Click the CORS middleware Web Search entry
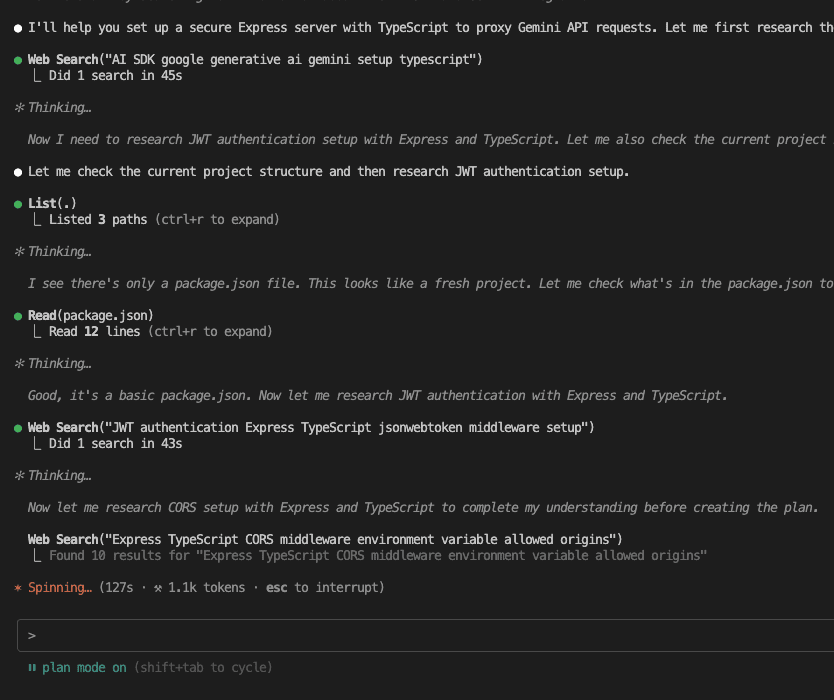This screenshot has width=834, height=700. pos(325,539)
